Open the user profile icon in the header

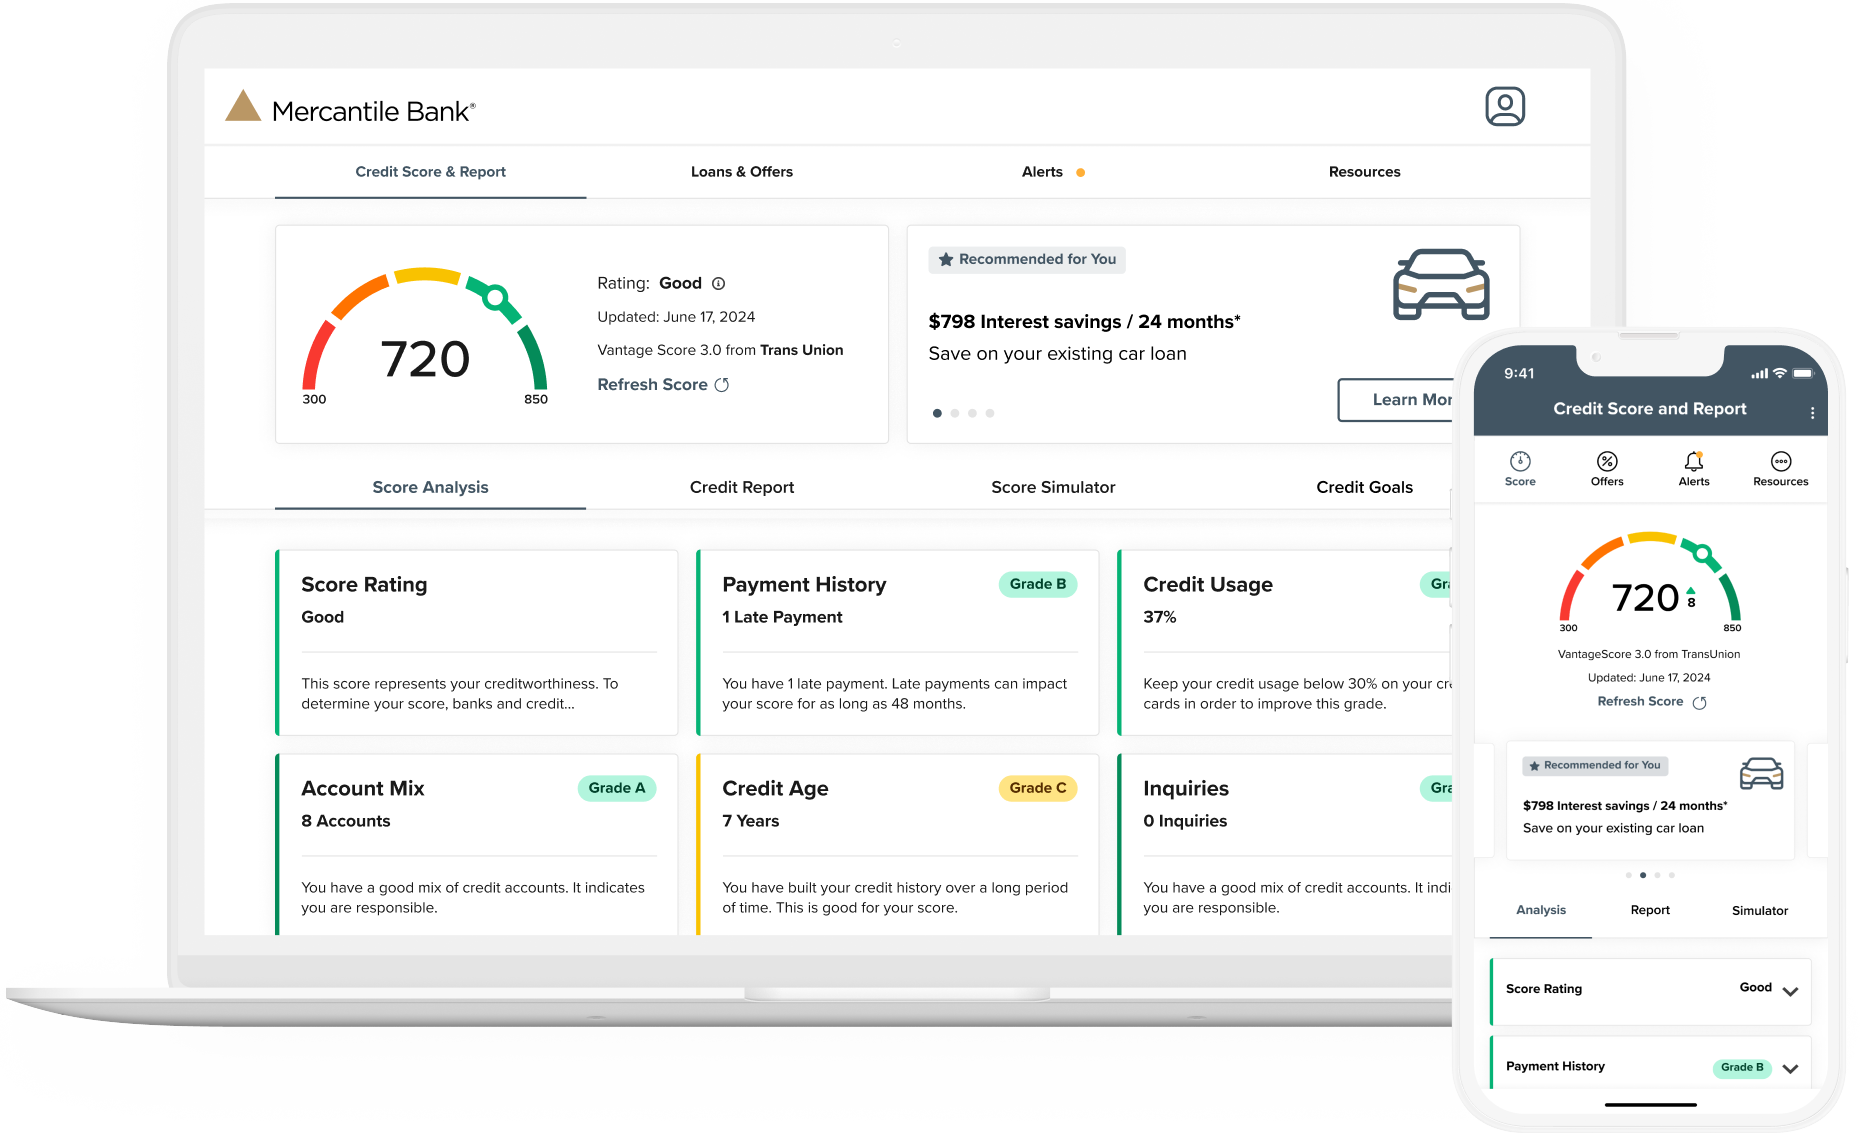(1504, 106)
